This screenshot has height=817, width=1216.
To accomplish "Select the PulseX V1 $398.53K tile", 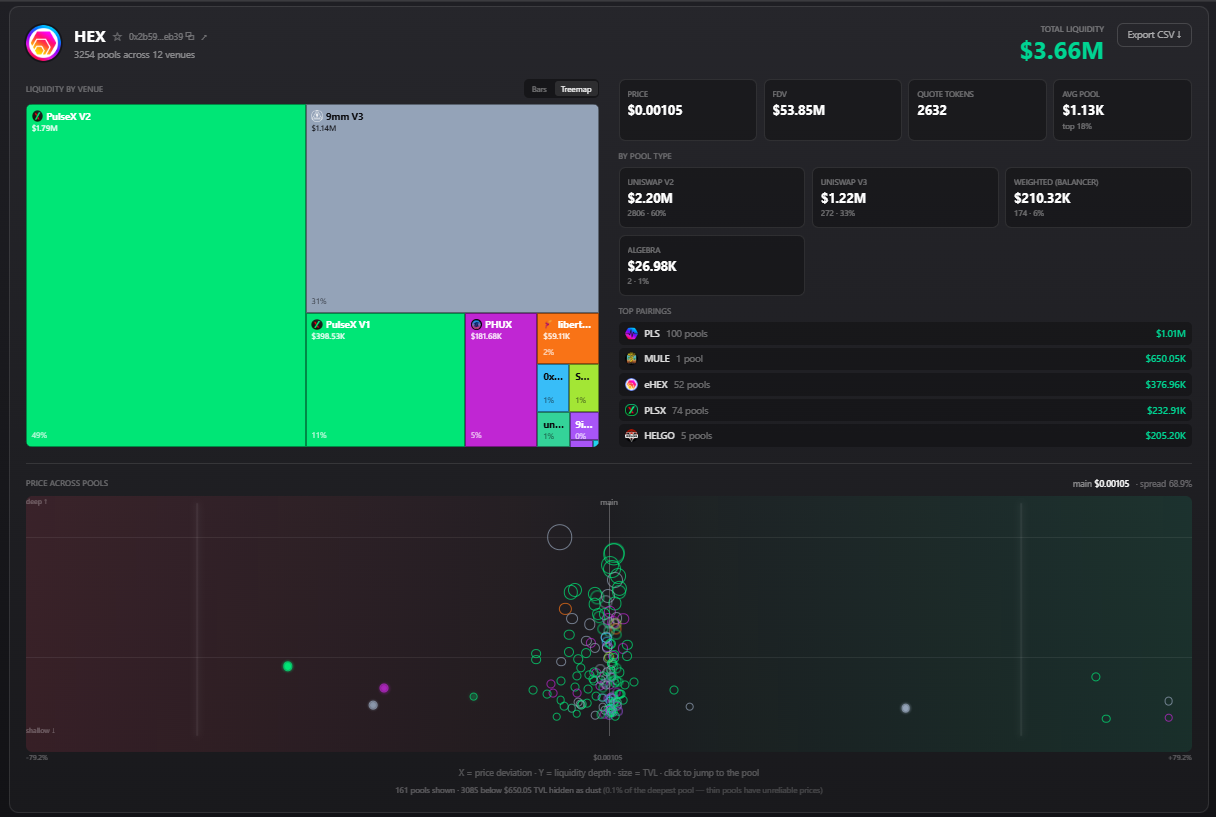I will click(x=385, y=380).
